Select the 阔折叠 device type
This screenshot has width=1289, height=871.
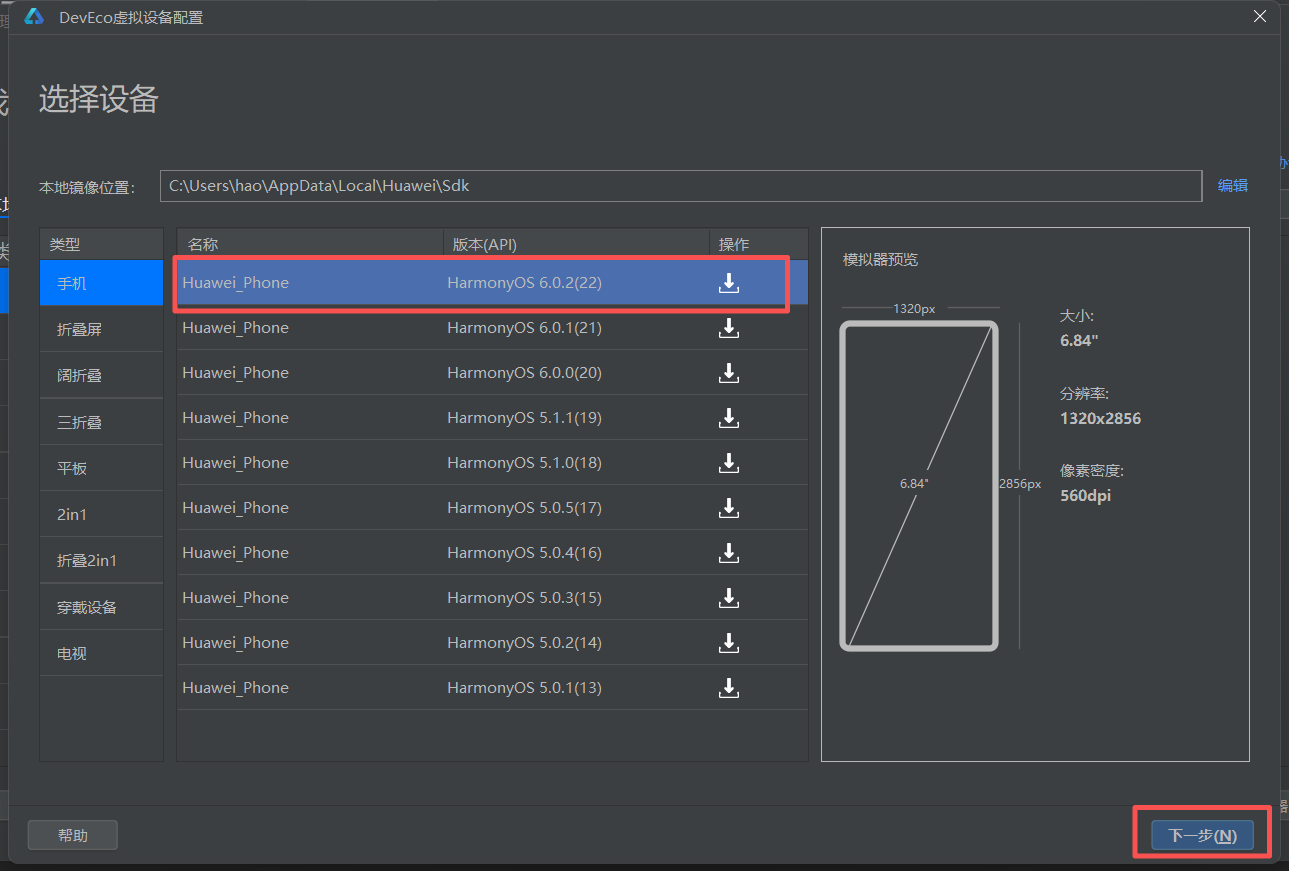[x=101, y=375]
